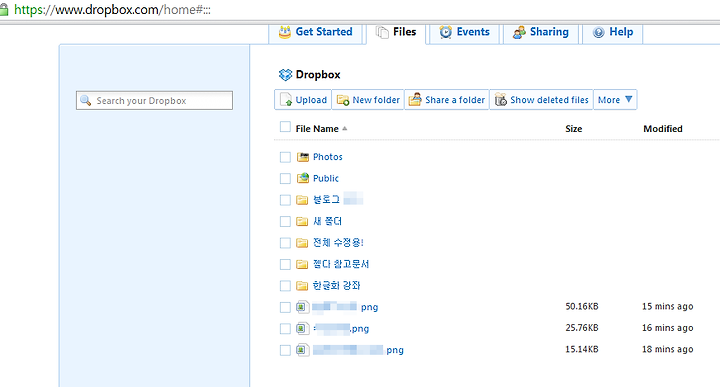Click the 젤다 참고문서 folder icon
Image resolution: width=720 pixels, height=387 pixels.
[302, 264]
